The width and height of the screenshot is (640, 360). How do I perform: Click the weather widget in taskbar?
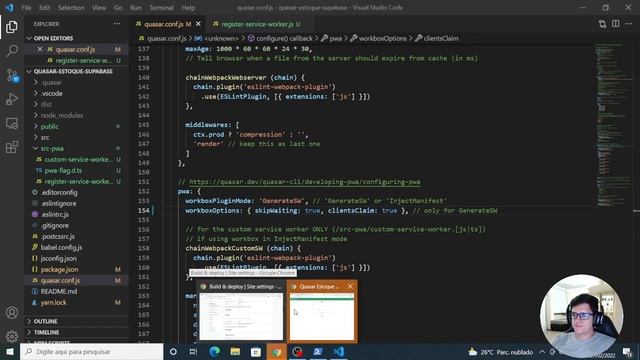[x=500, y=352]
